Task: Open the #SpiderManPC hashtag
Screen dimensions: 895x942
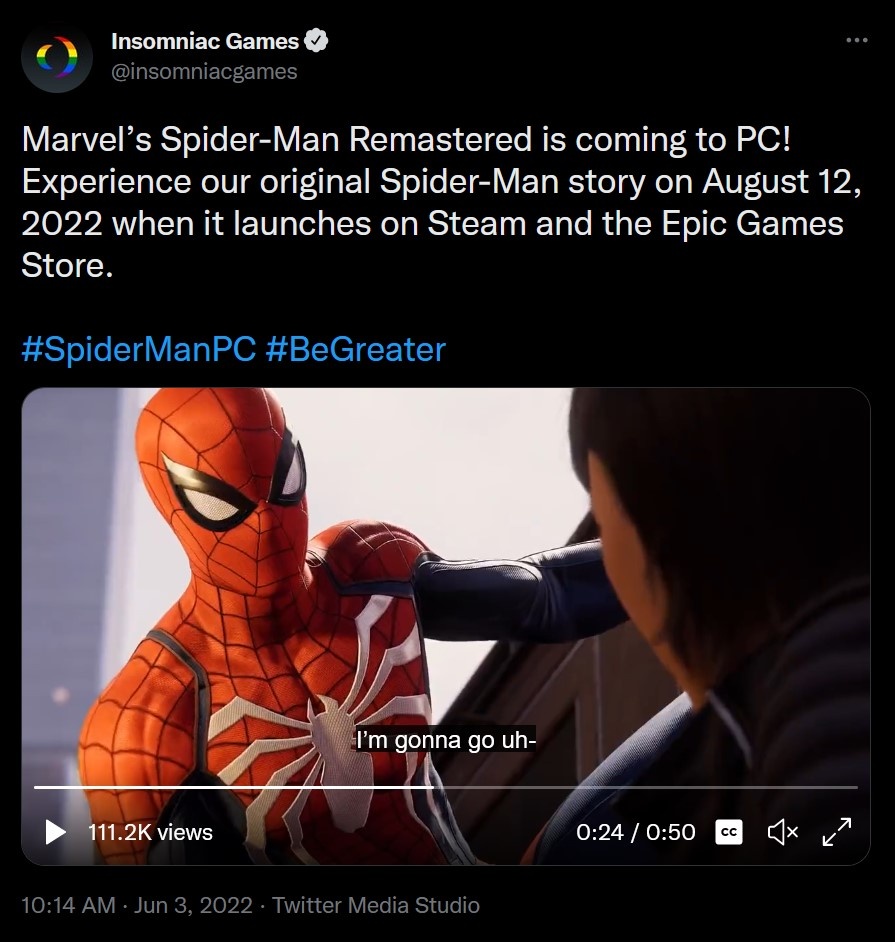Action: point(138,349)
